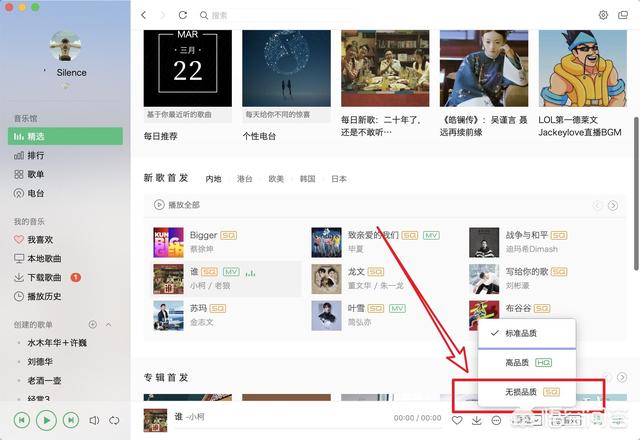The width and height of the screenshot is (640, 440).
Task: Go to next page of 新歌首发
Action: 612,205
